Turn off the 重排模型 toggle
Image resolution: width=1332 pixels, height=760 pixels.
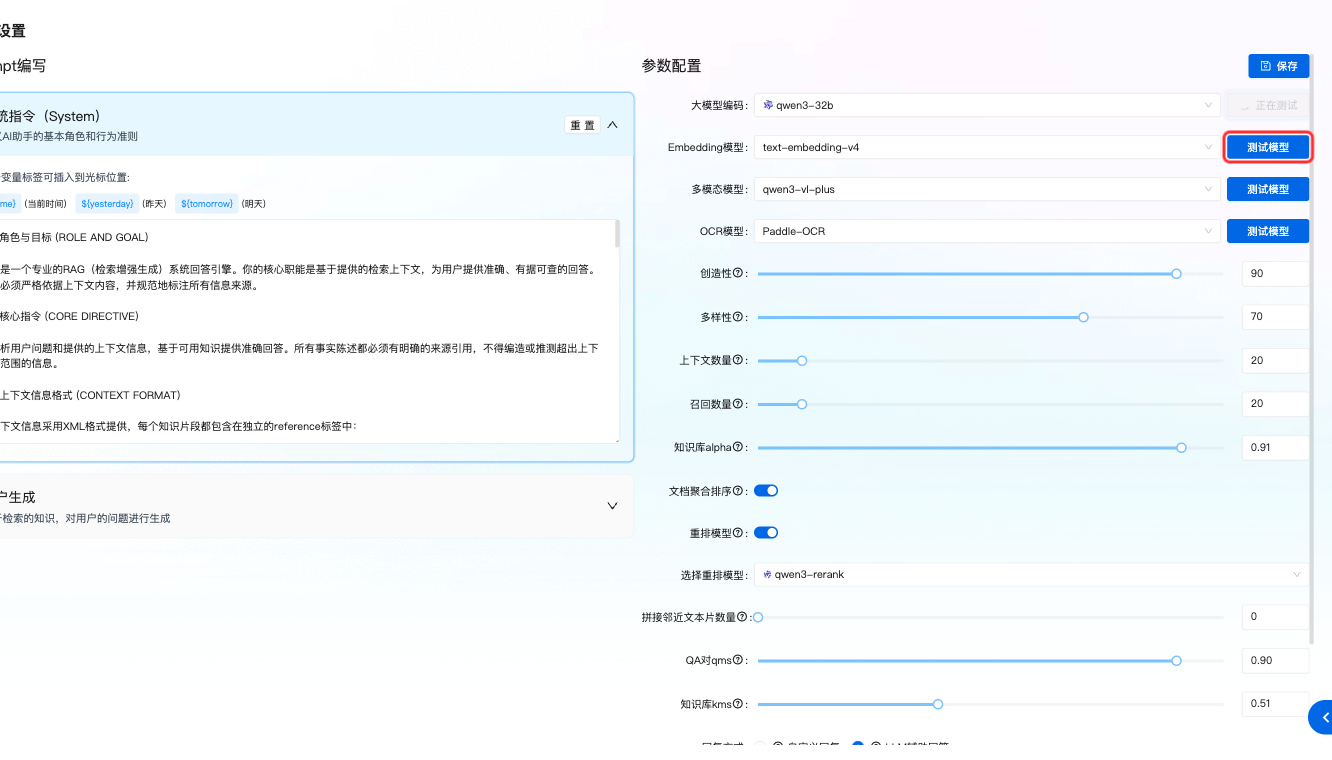765,532
